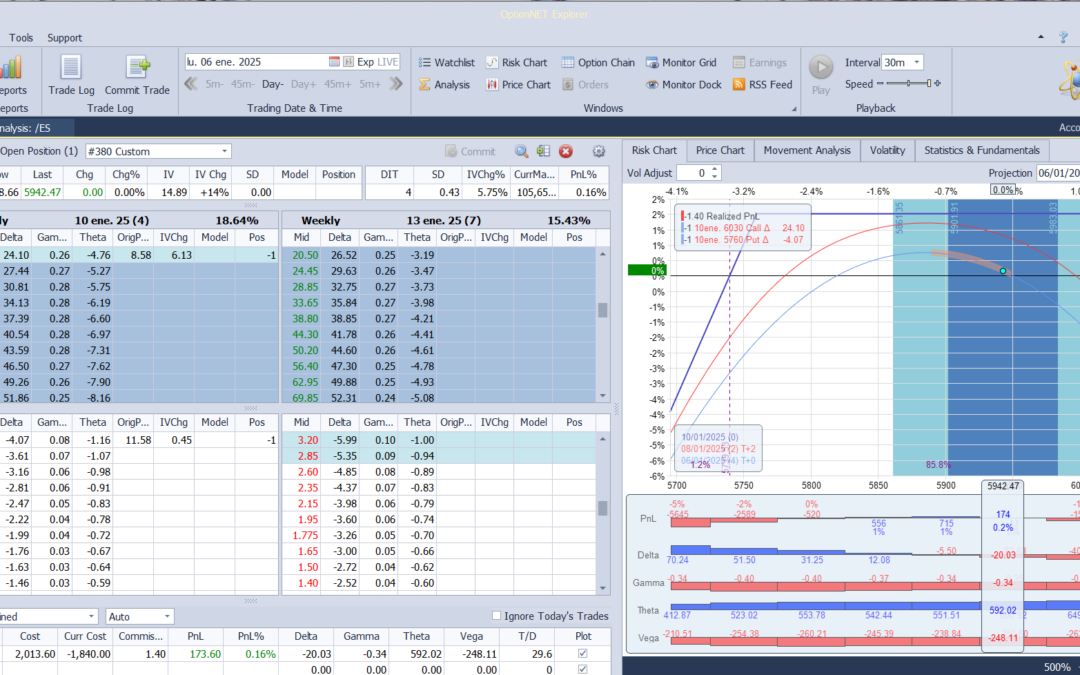
Task: Switch to the Price Chart tab
Action: click(720, 150)
